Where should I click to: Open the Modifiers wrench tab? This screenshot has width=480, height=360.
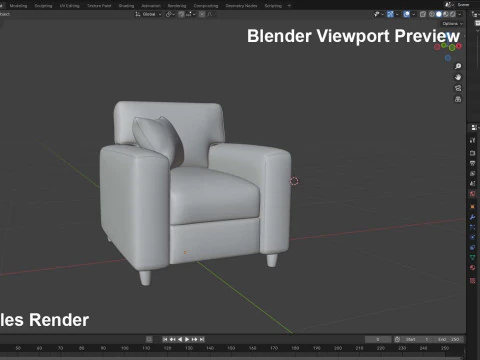[x=472, y=217]
